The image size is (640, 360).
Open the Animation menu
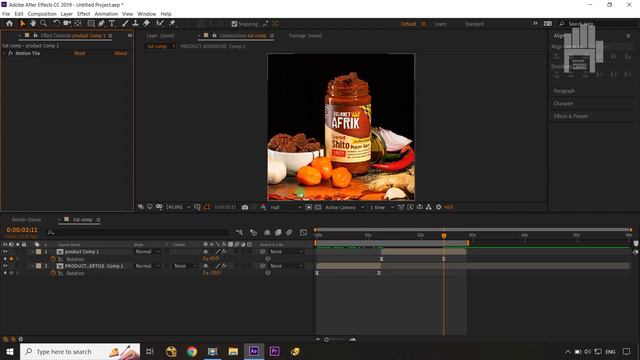pyautogui.click(x=106, y=14)
